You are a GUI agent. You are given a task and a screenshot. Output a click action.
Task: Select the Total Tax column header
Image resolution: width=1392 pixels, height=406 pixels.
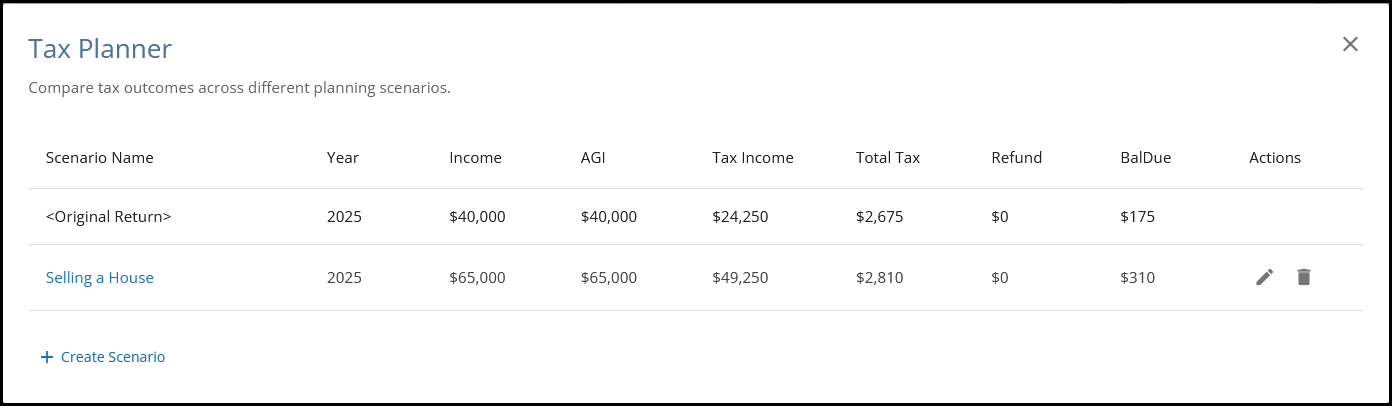point(888,158)
